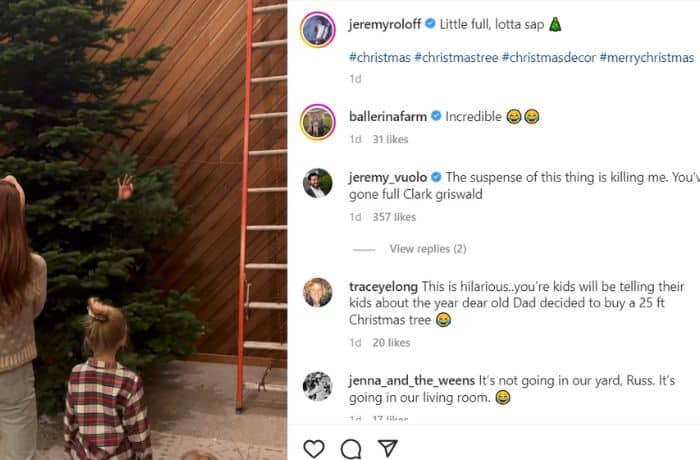This screenshot has width=700, height=460.
Task: Click ballerinafarm username
Action: (x=388, y=116)
